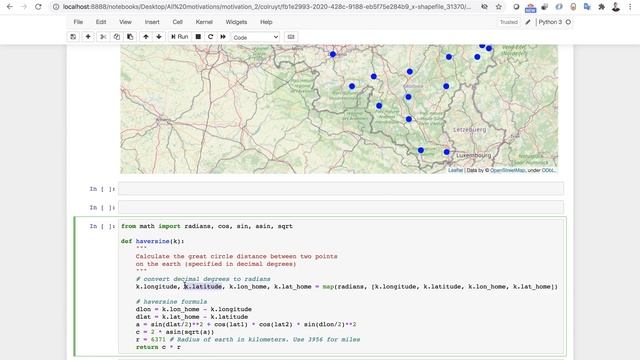Click the translate extension icon

587,7
